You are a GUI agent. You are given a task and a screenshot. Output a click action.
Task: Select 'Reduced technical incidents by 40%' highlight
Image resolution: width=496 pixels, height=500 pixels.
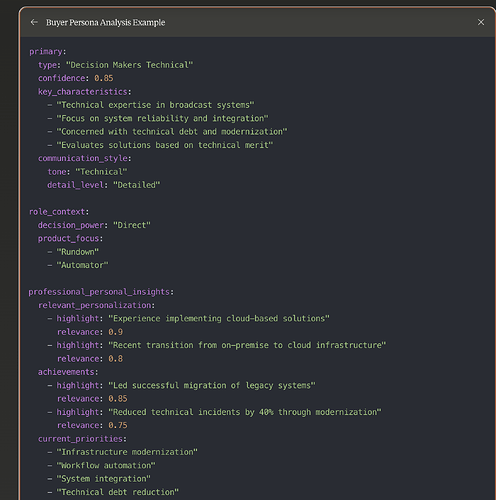click(x=245, y=412)
